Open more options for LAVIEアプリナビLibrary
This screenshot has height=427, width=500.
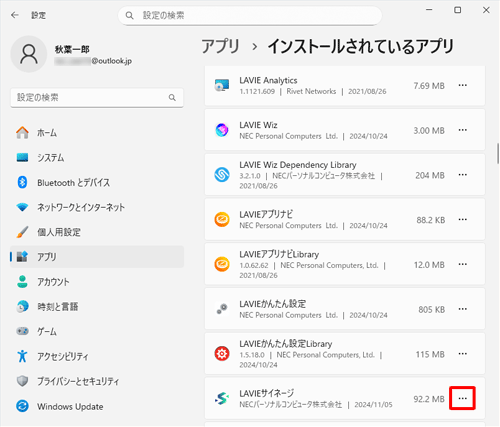click(x=462, y=264)
